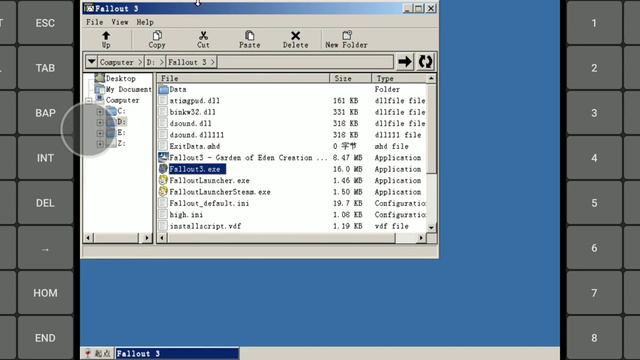Click the FalloutLauncher.exe Vault Boy icon
The width and height of the screenshot is (640, 360).
[163, 180]
